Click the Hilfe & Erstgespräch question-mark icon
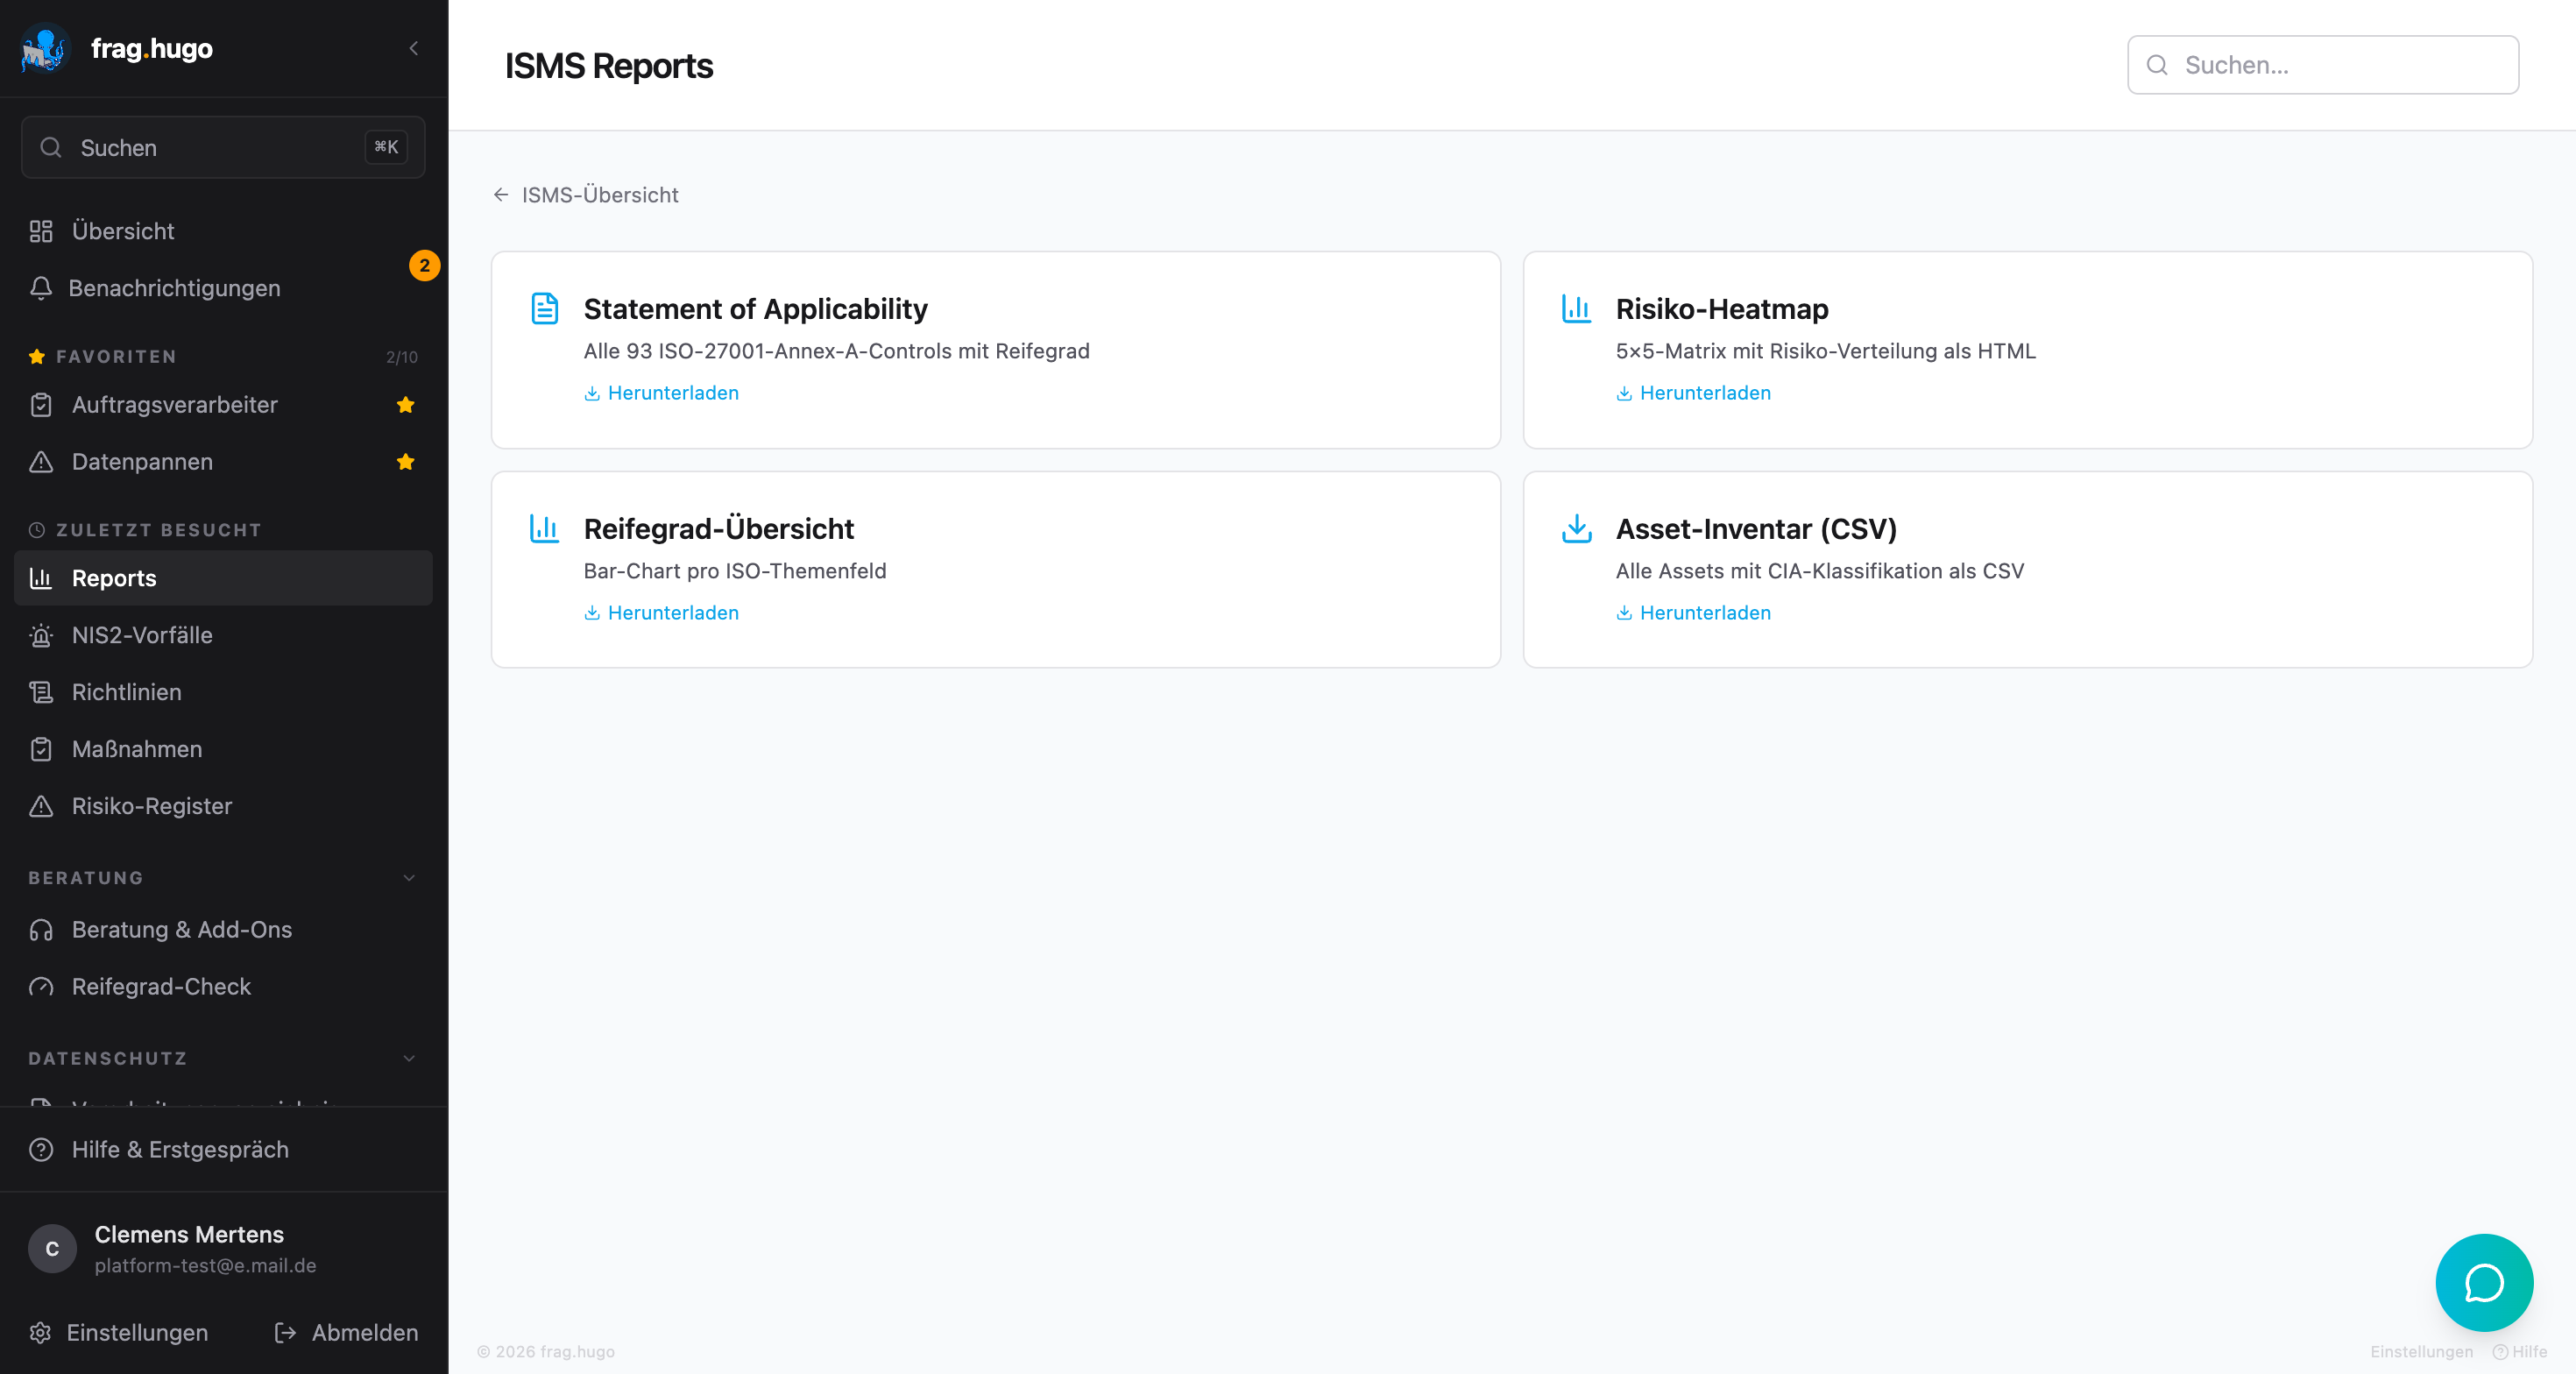This screenshot has width=2576, height=1374. tap(41, 1150)
